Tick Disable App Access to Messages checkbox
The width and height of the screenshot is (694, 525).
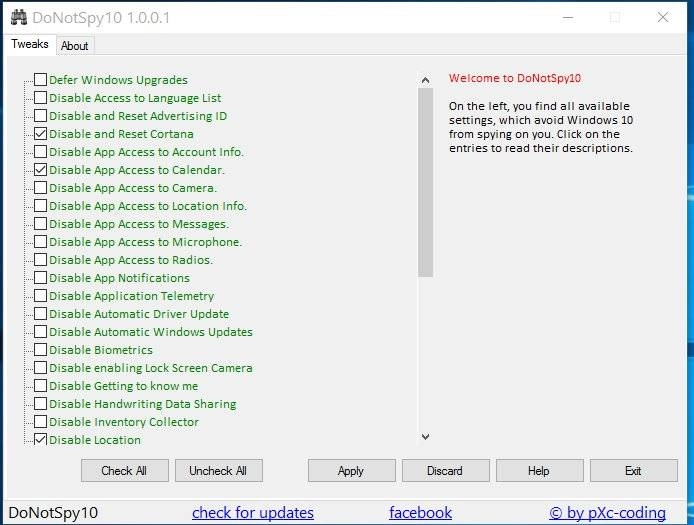coord(40,224)
